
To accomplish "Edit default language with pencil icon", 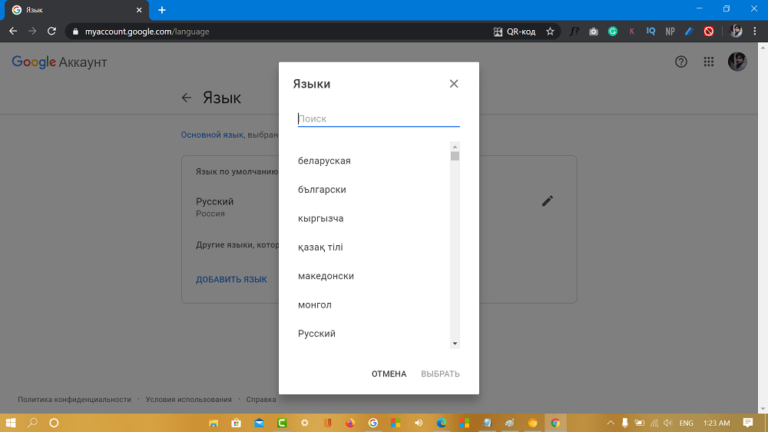I will click(x=547, y=201).
